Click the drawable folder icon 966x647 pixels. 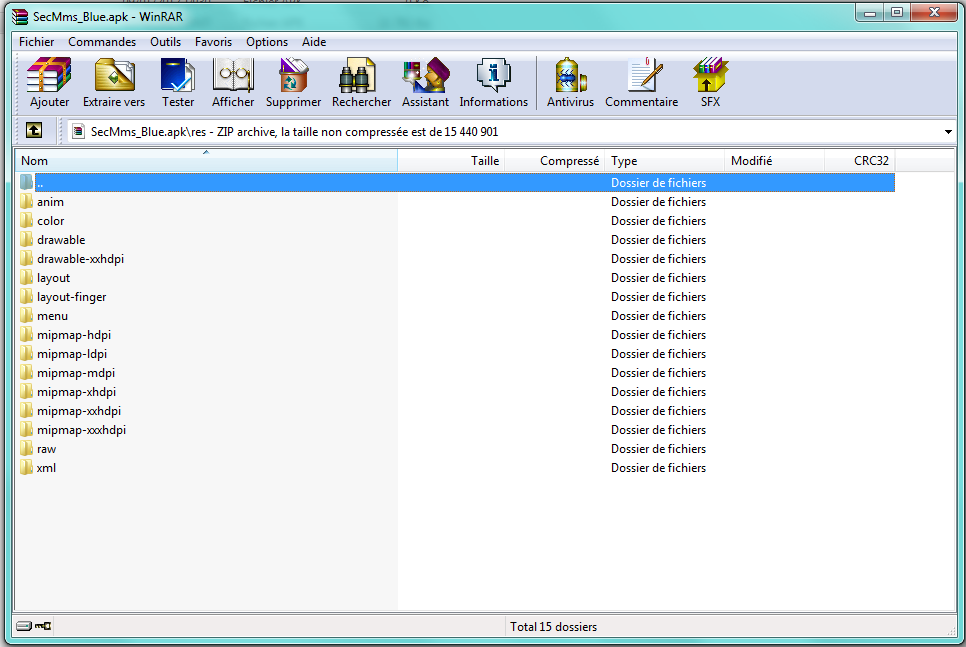point(26,240)
